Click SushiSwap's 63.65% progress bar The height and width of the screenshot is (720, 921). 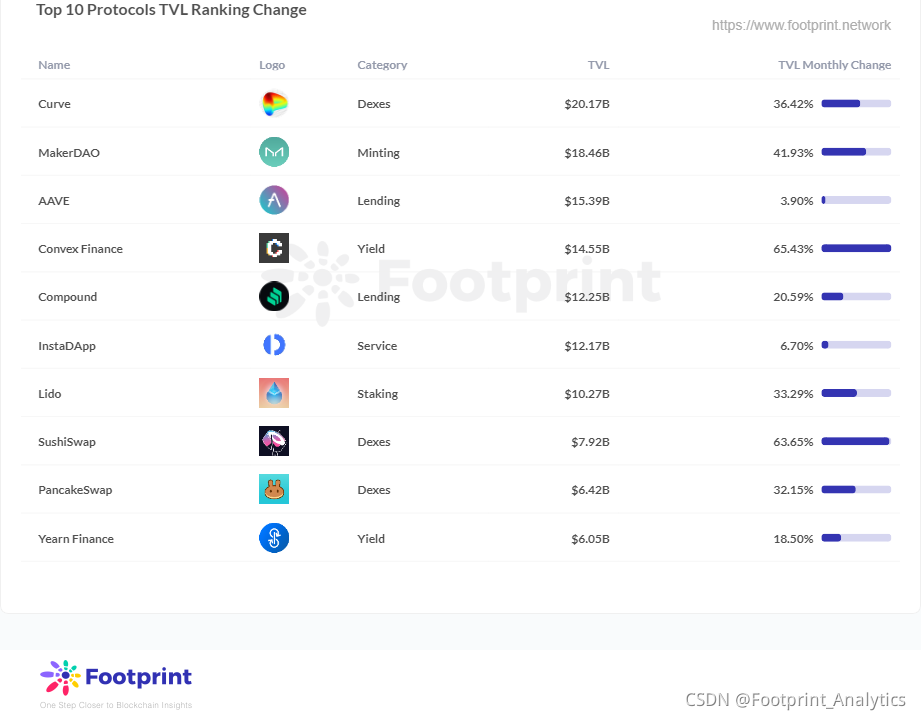(x=856, y=441)
